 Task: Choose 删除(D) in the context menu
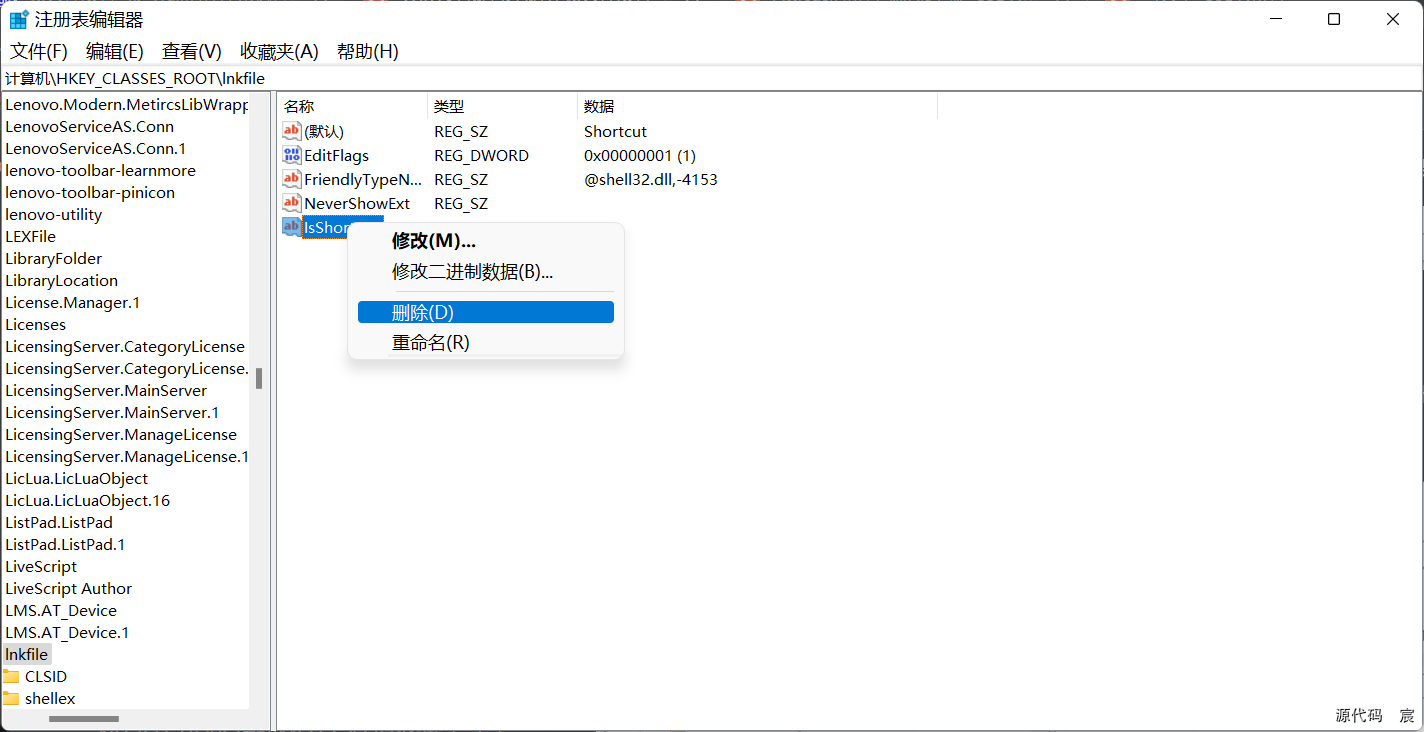486,312
